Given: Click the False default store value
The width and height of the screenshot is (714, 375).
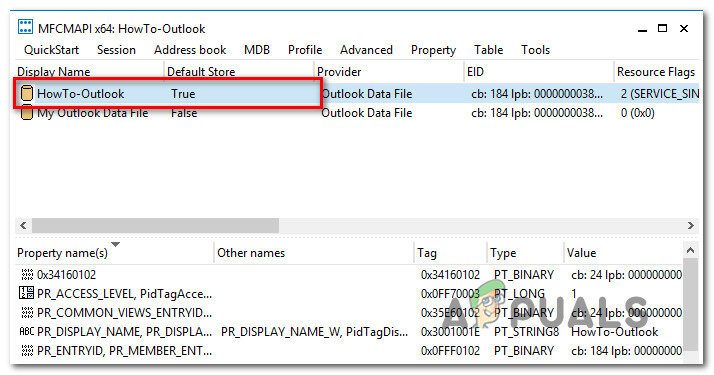Looking at the screenshot, I should (x=184, y=113).
